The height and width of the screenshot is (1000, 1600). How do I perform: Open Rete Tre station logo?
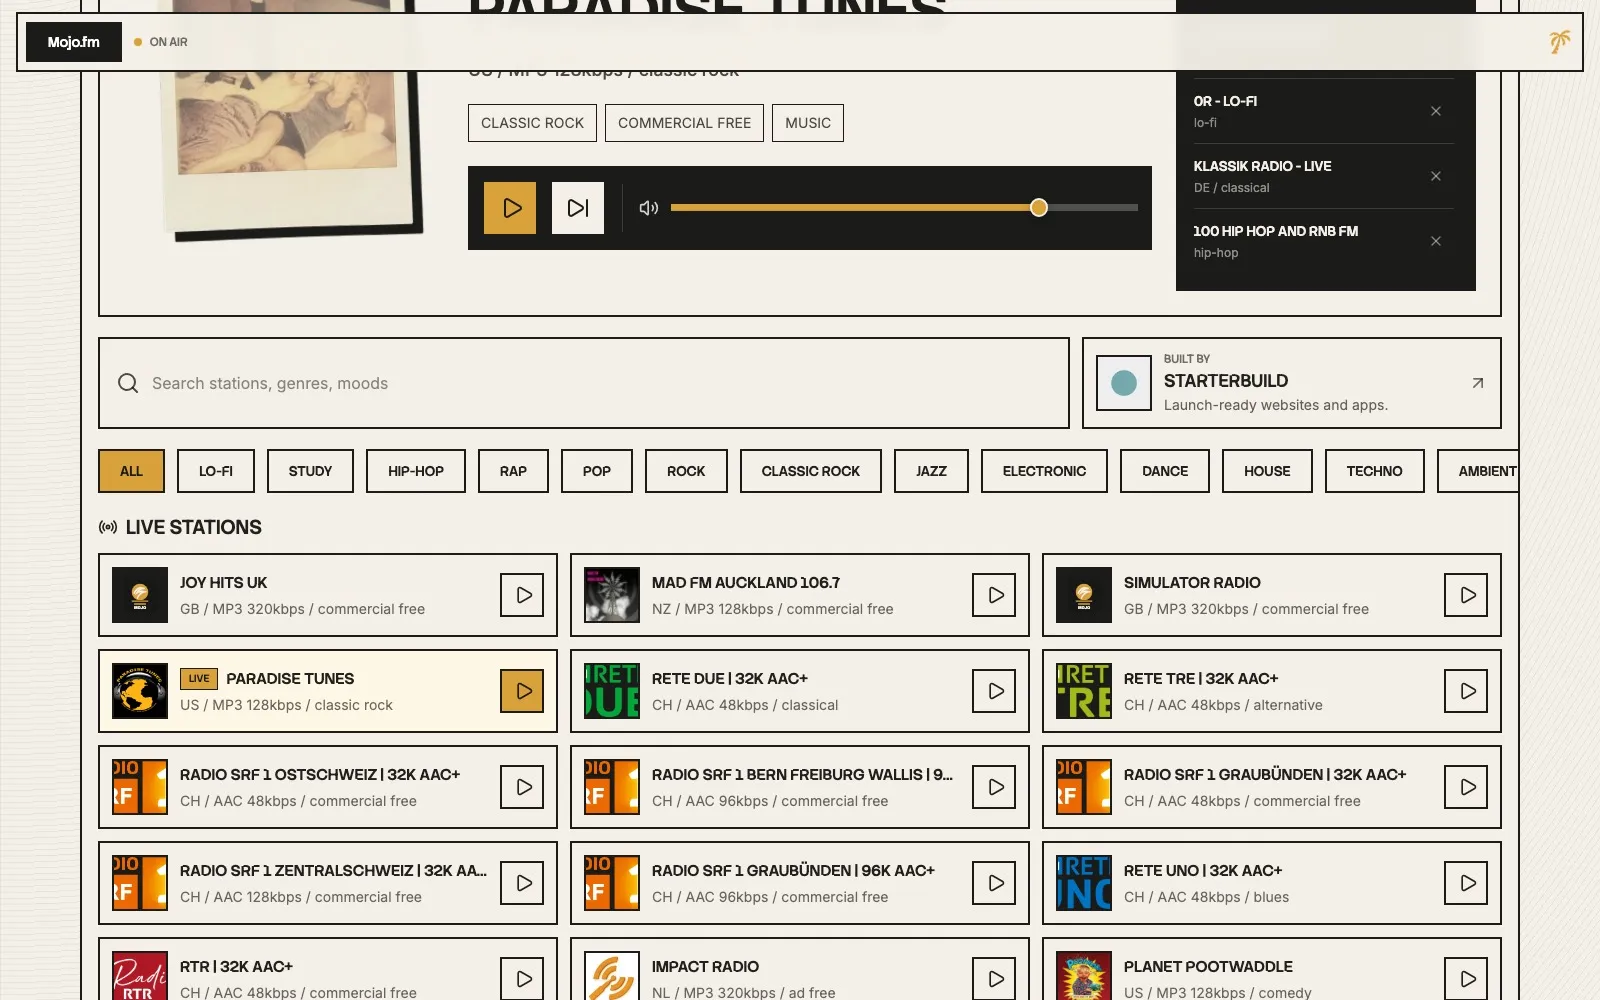click(x=1084, y=691)
